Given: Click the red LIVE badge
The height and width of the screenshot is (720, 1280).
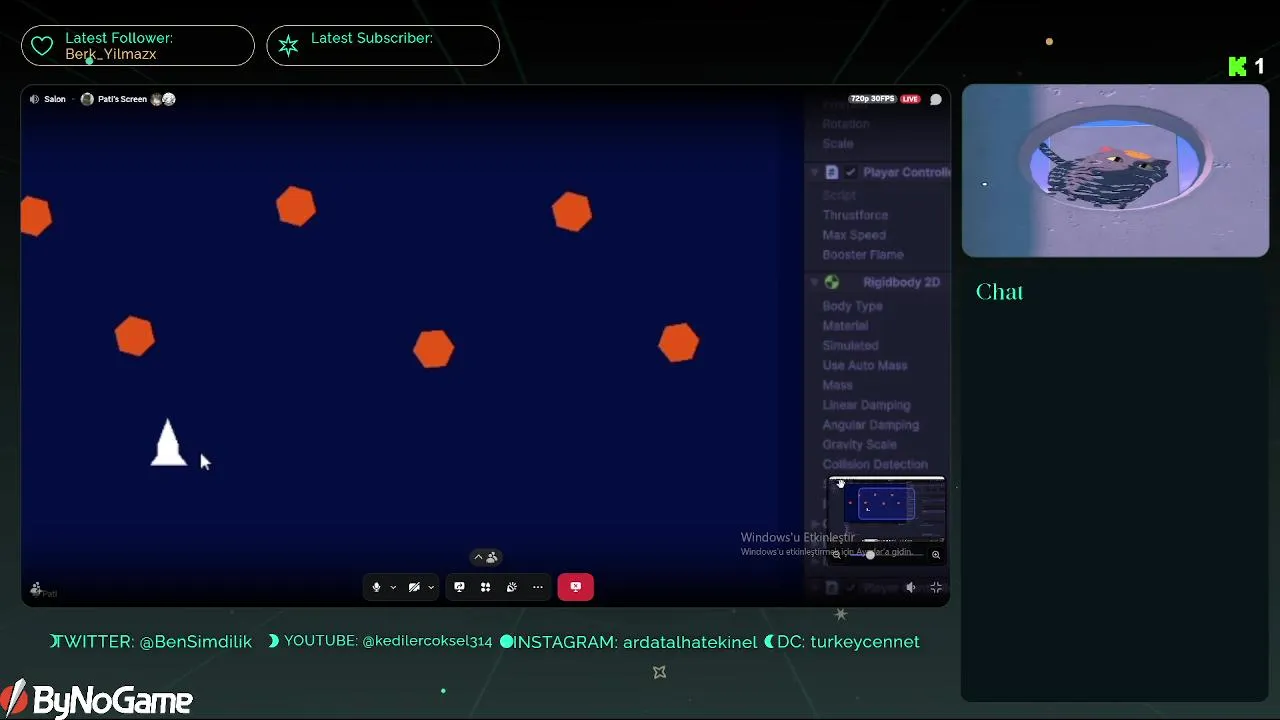Looking at the screenshot, I should click(910, 99).
